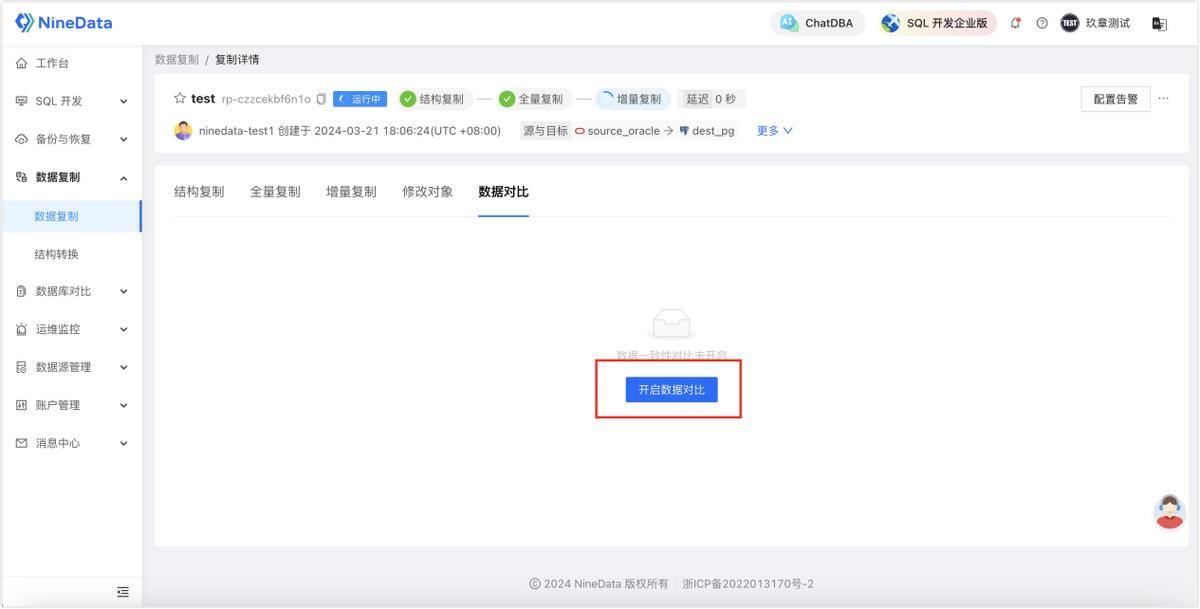
Task: Switch to the 结构复制 tab
Action: pos(199,191)
